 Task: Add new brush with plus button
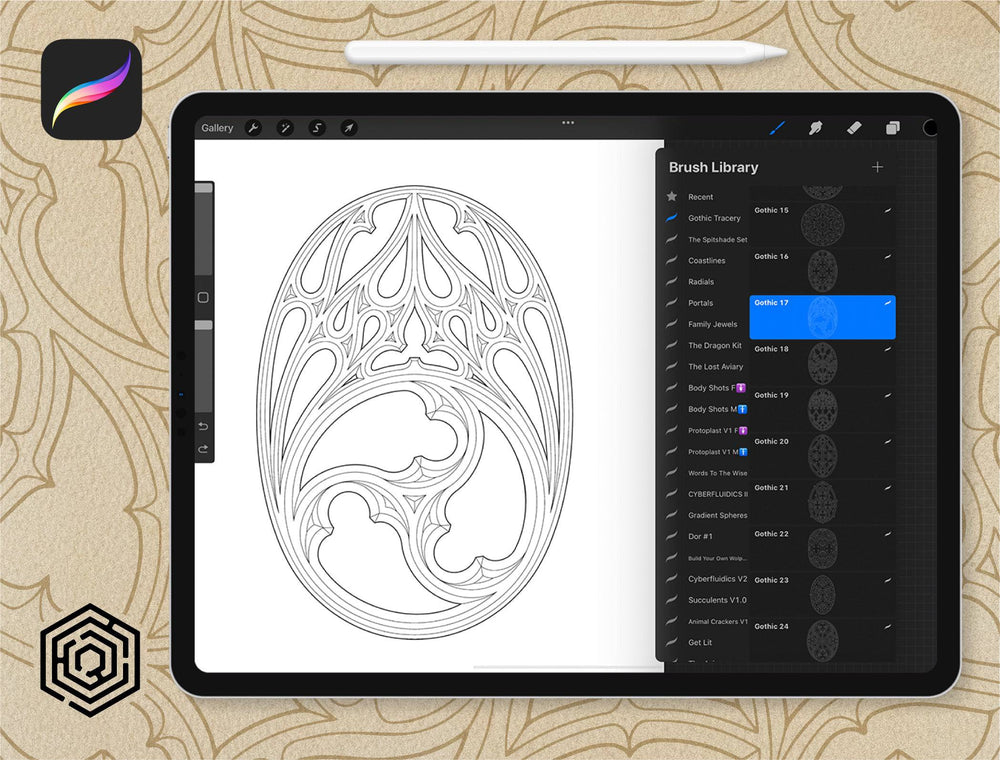[x=877, y=167]
